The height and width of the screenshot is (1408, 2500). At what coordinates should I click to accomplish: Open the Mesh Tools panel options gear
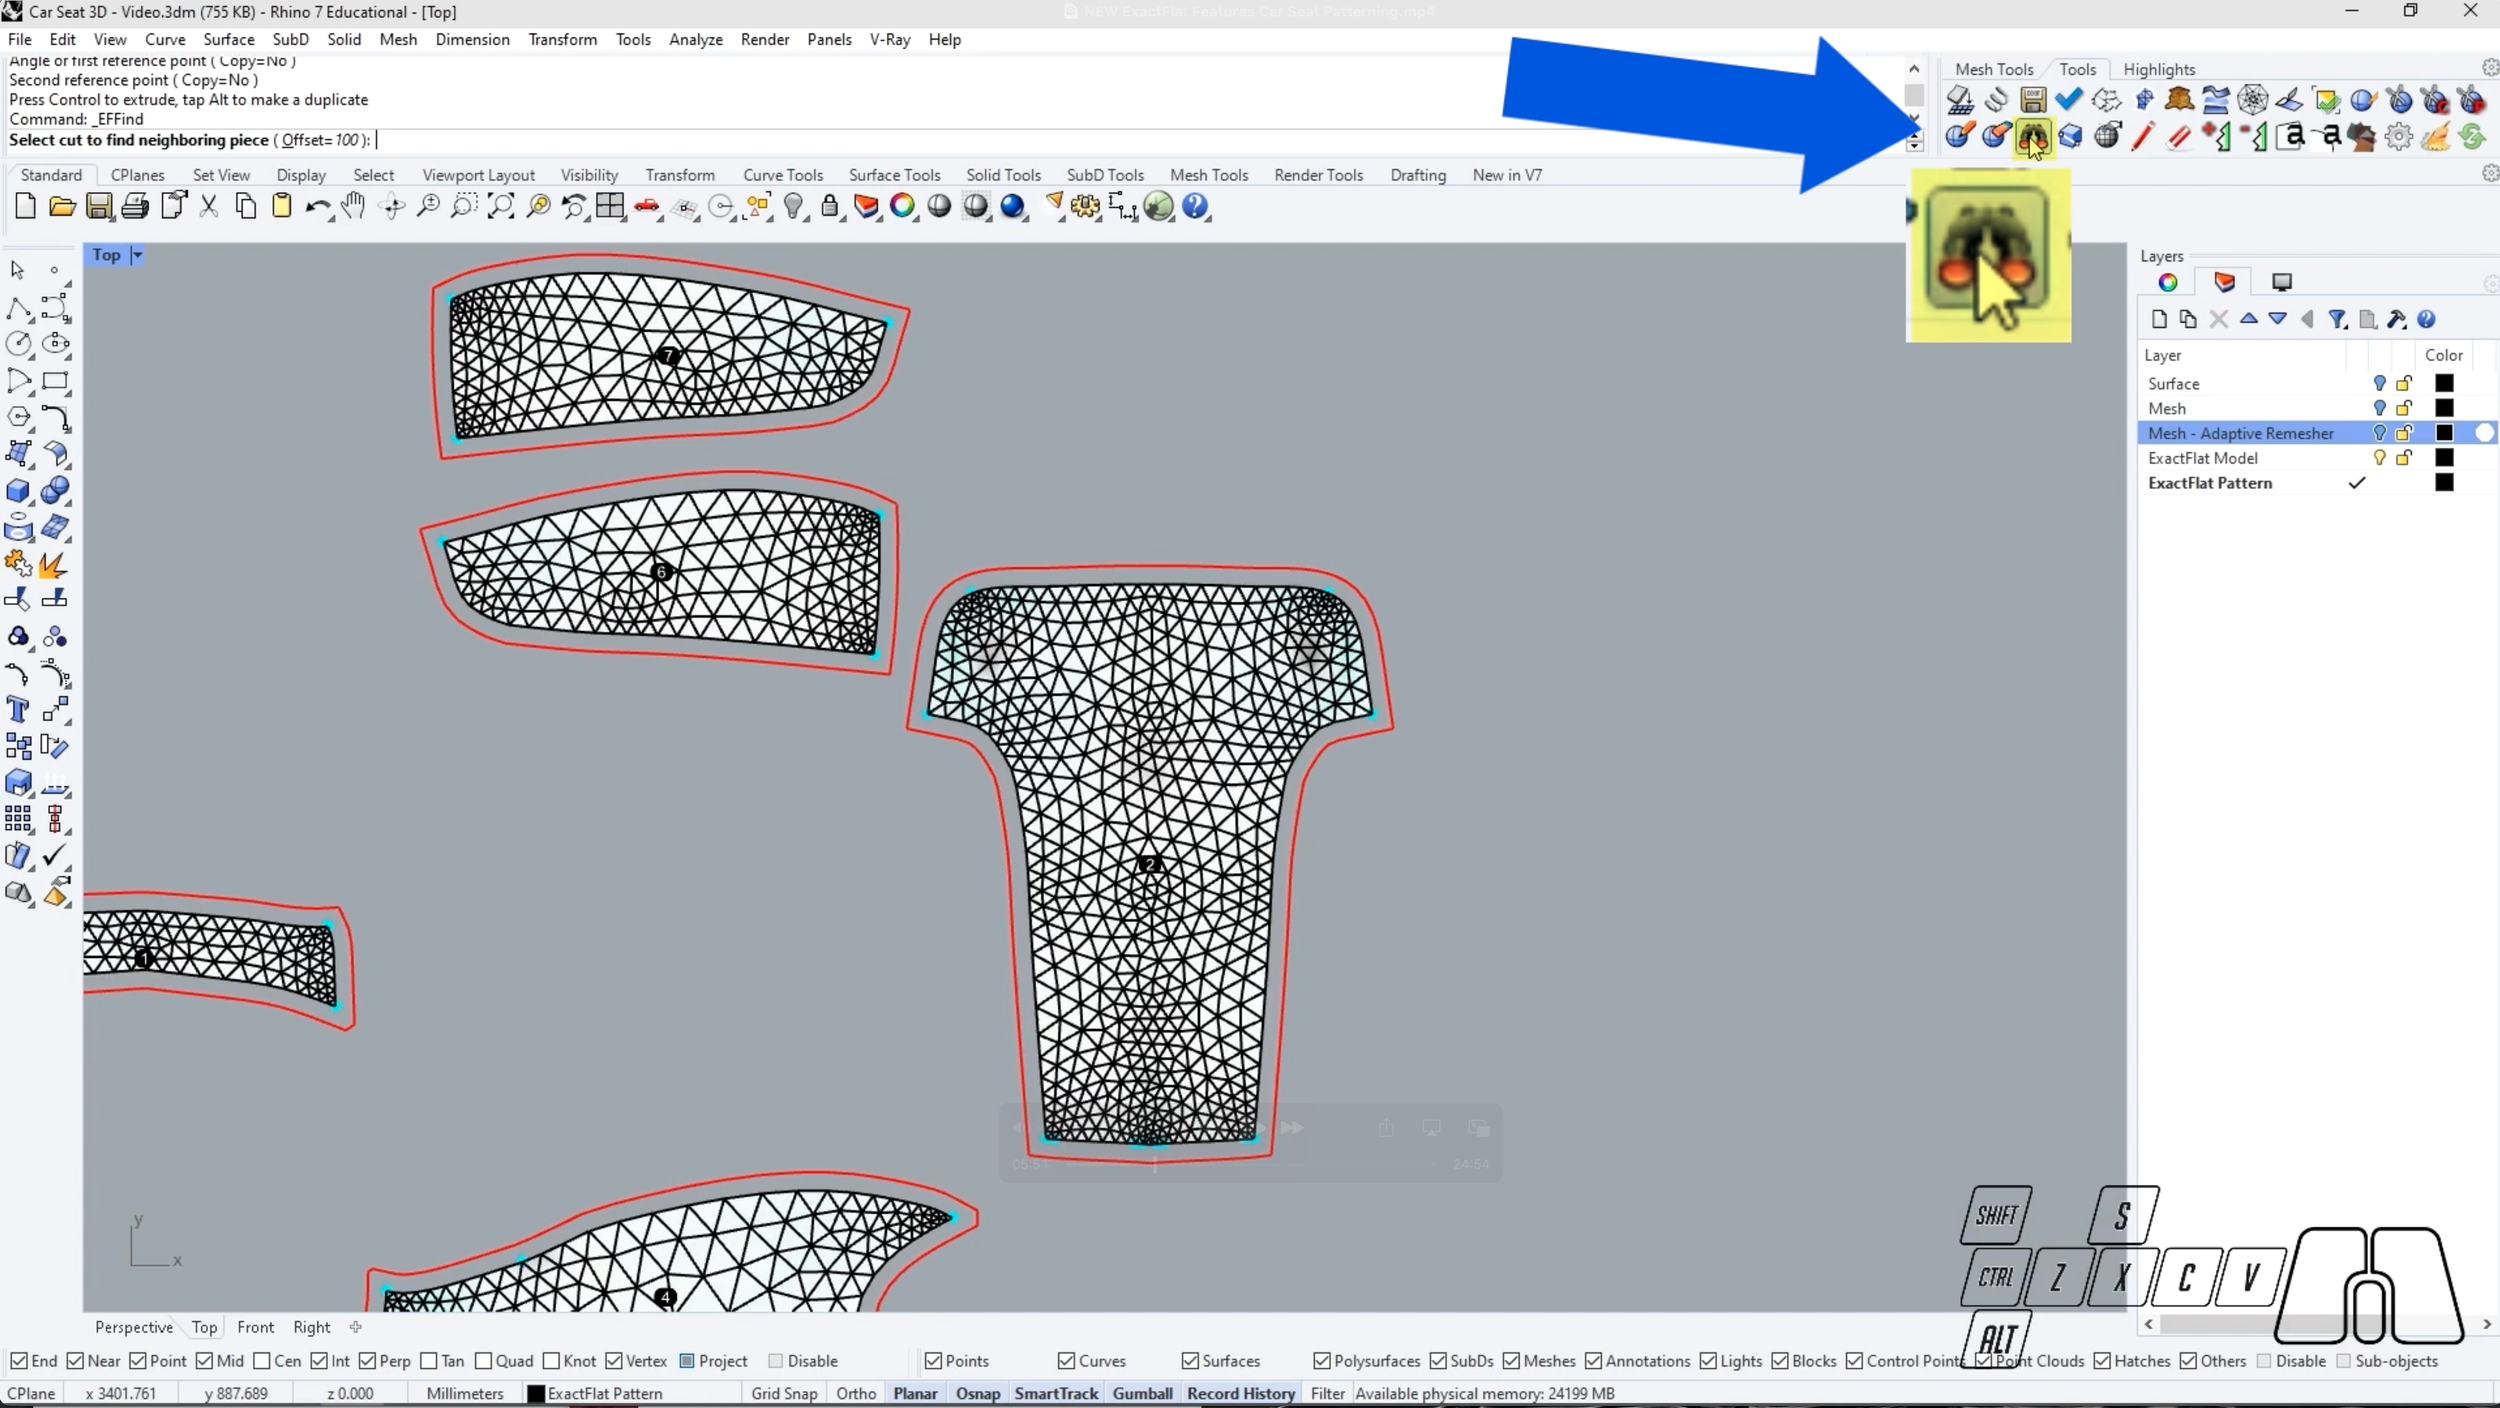pyautogui.click(x=2489, y=68)
